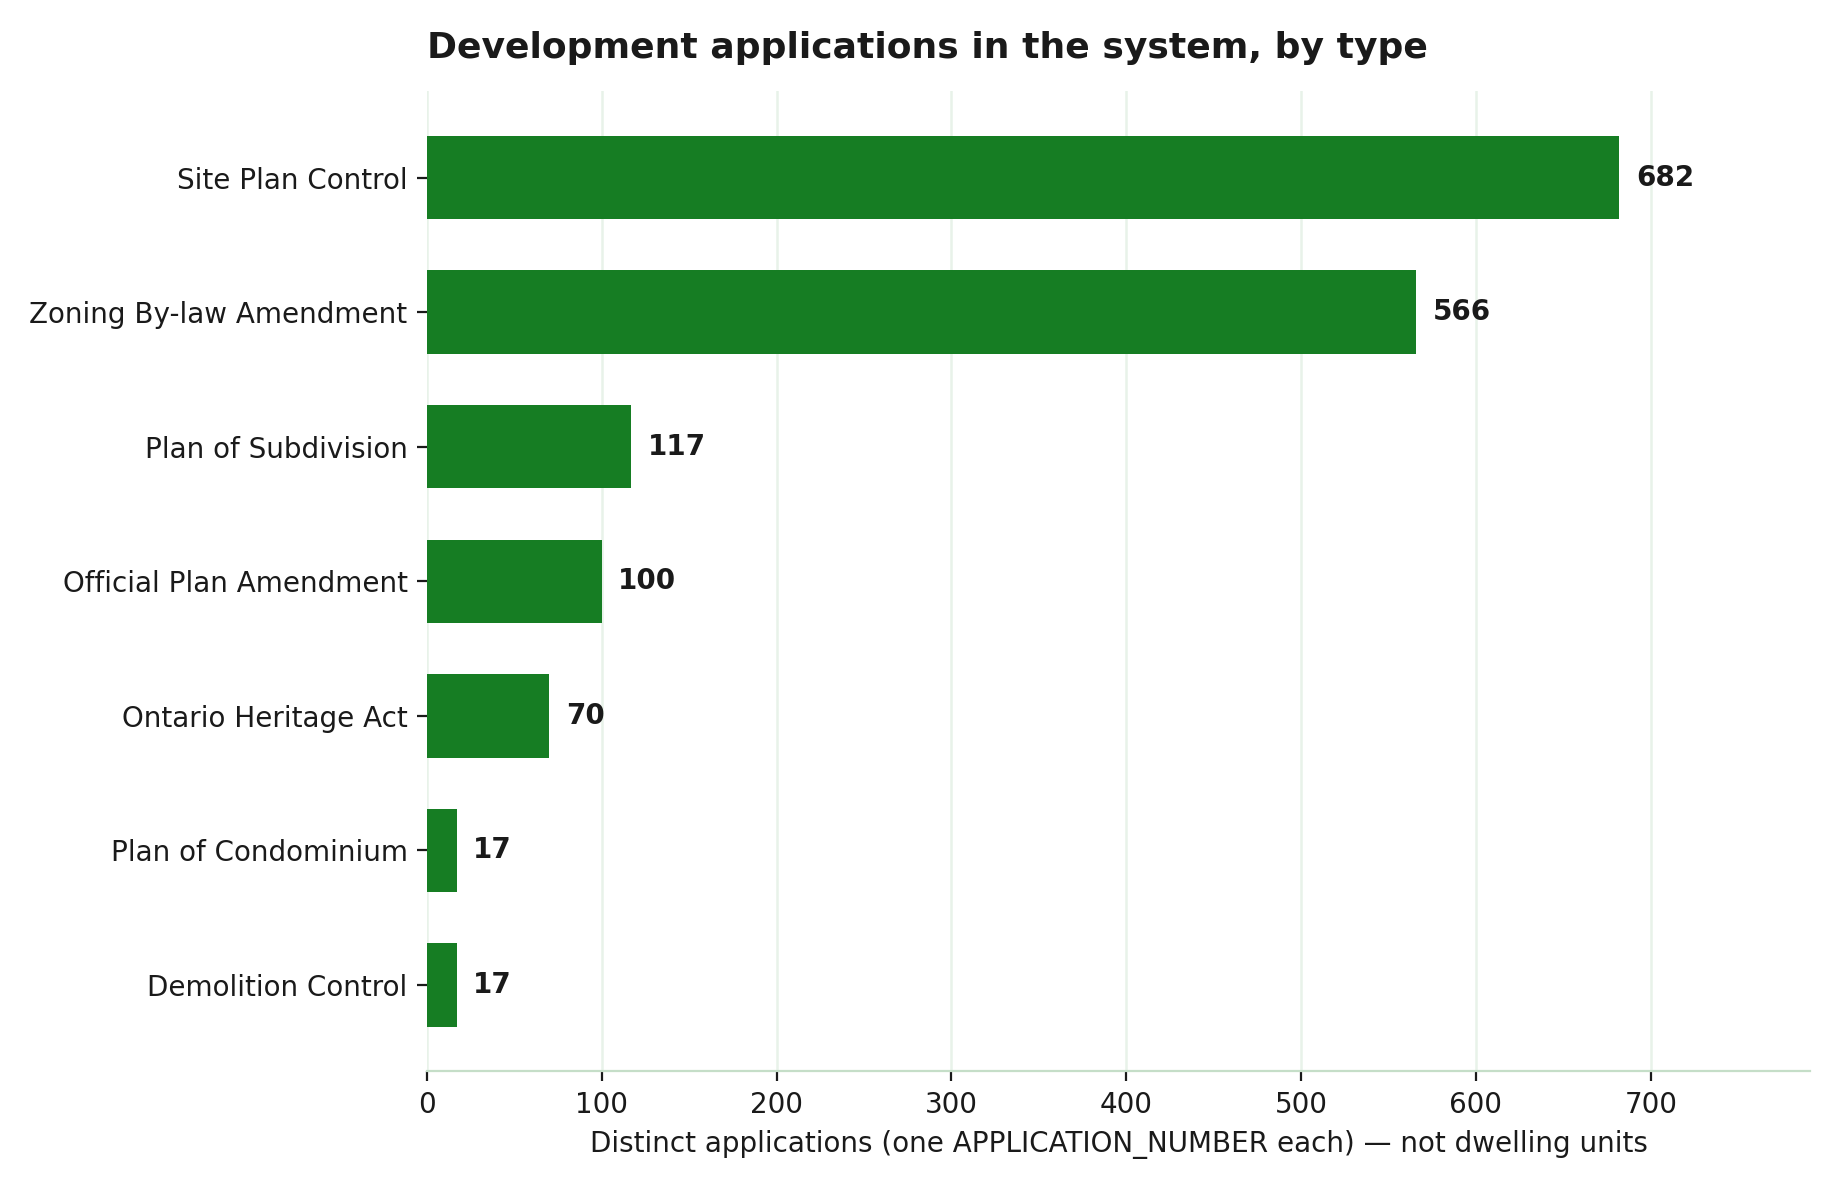The image size is (1839, 1188).
Task: Click the Ontario Heritage Act bar
Action: (488, 716)
